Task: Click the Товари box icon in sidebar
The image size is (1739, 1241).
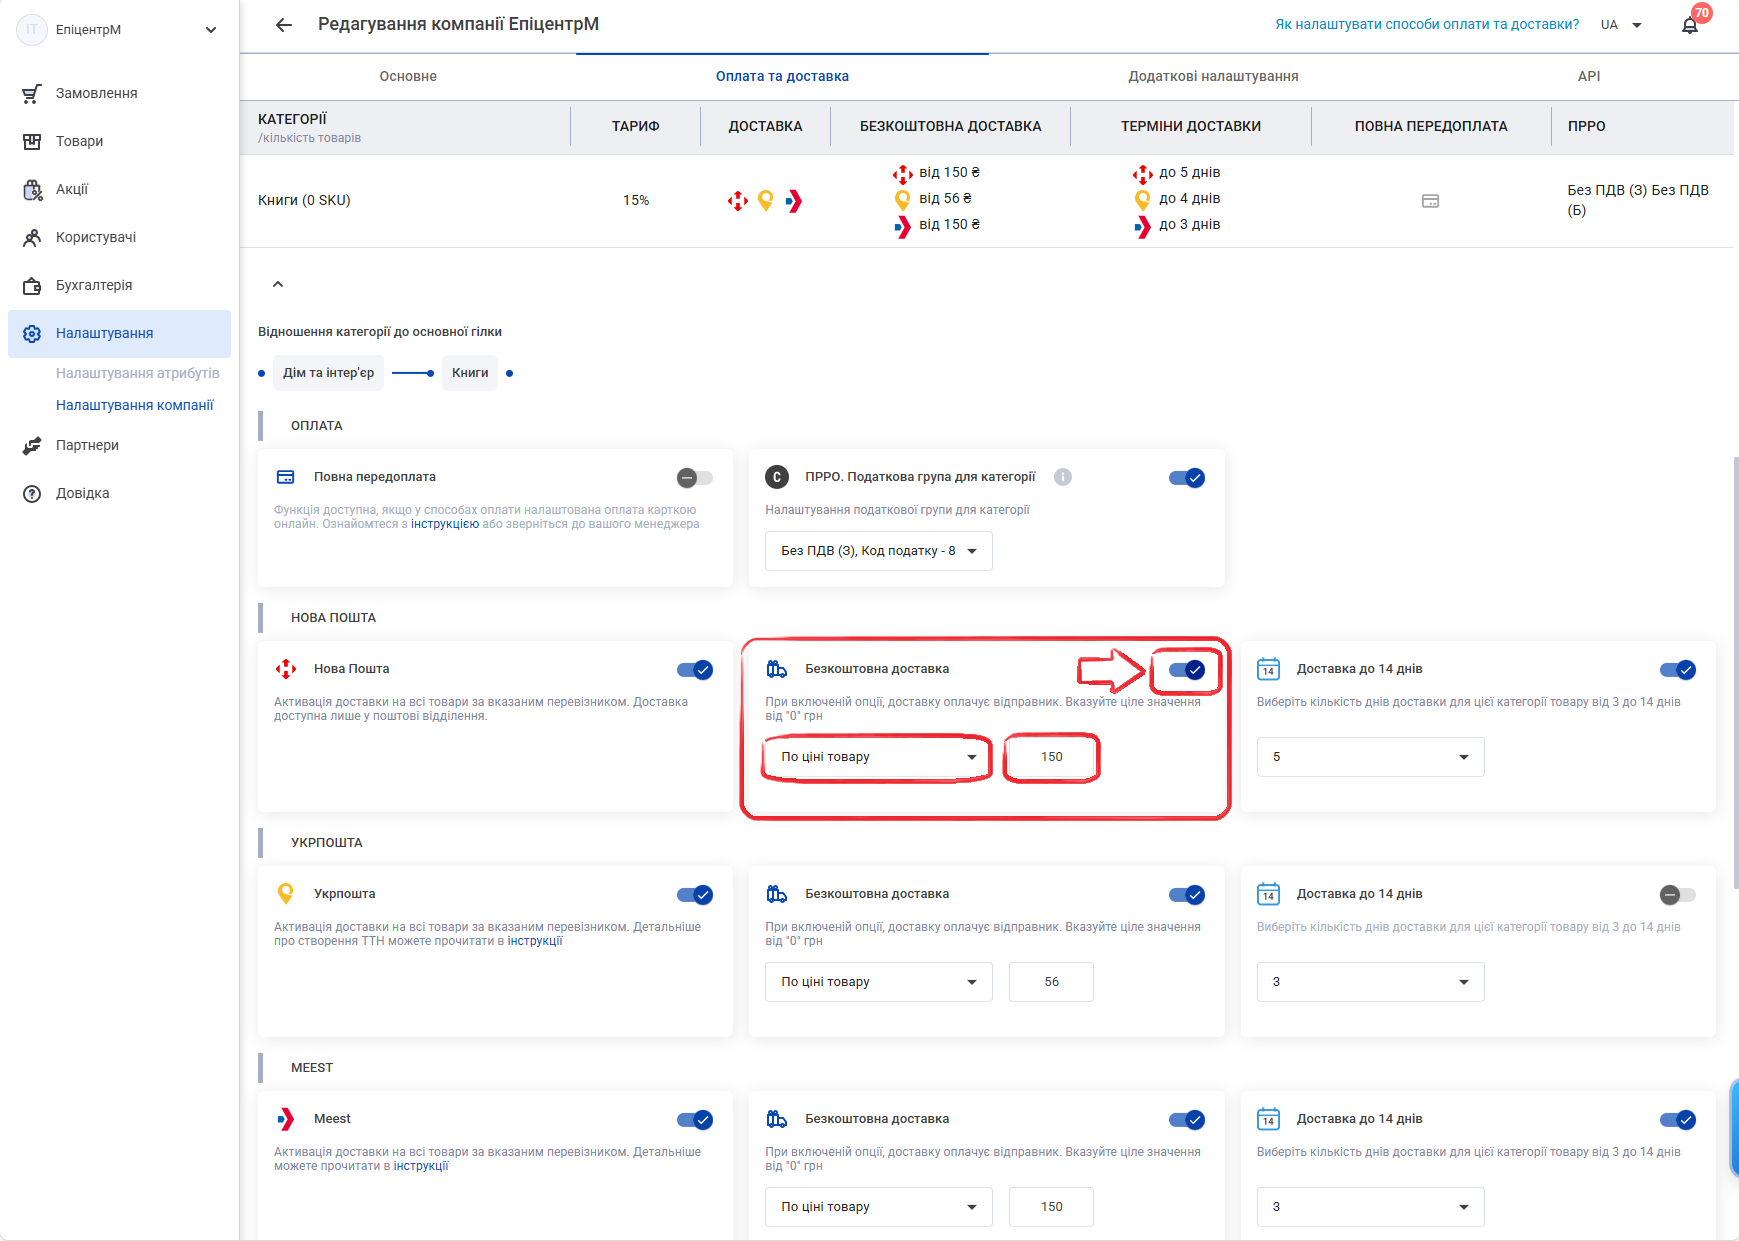Action: click(32, 141)
